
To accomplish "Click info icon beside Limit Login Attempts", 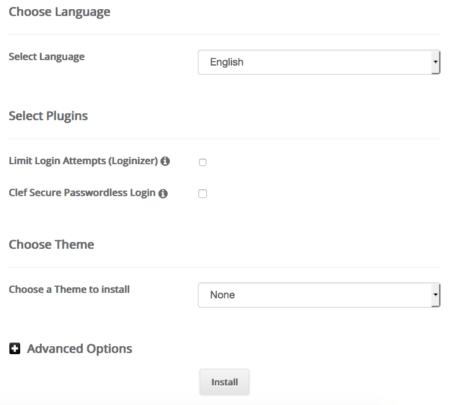I will pyautogui.click(x=165, y=161).
